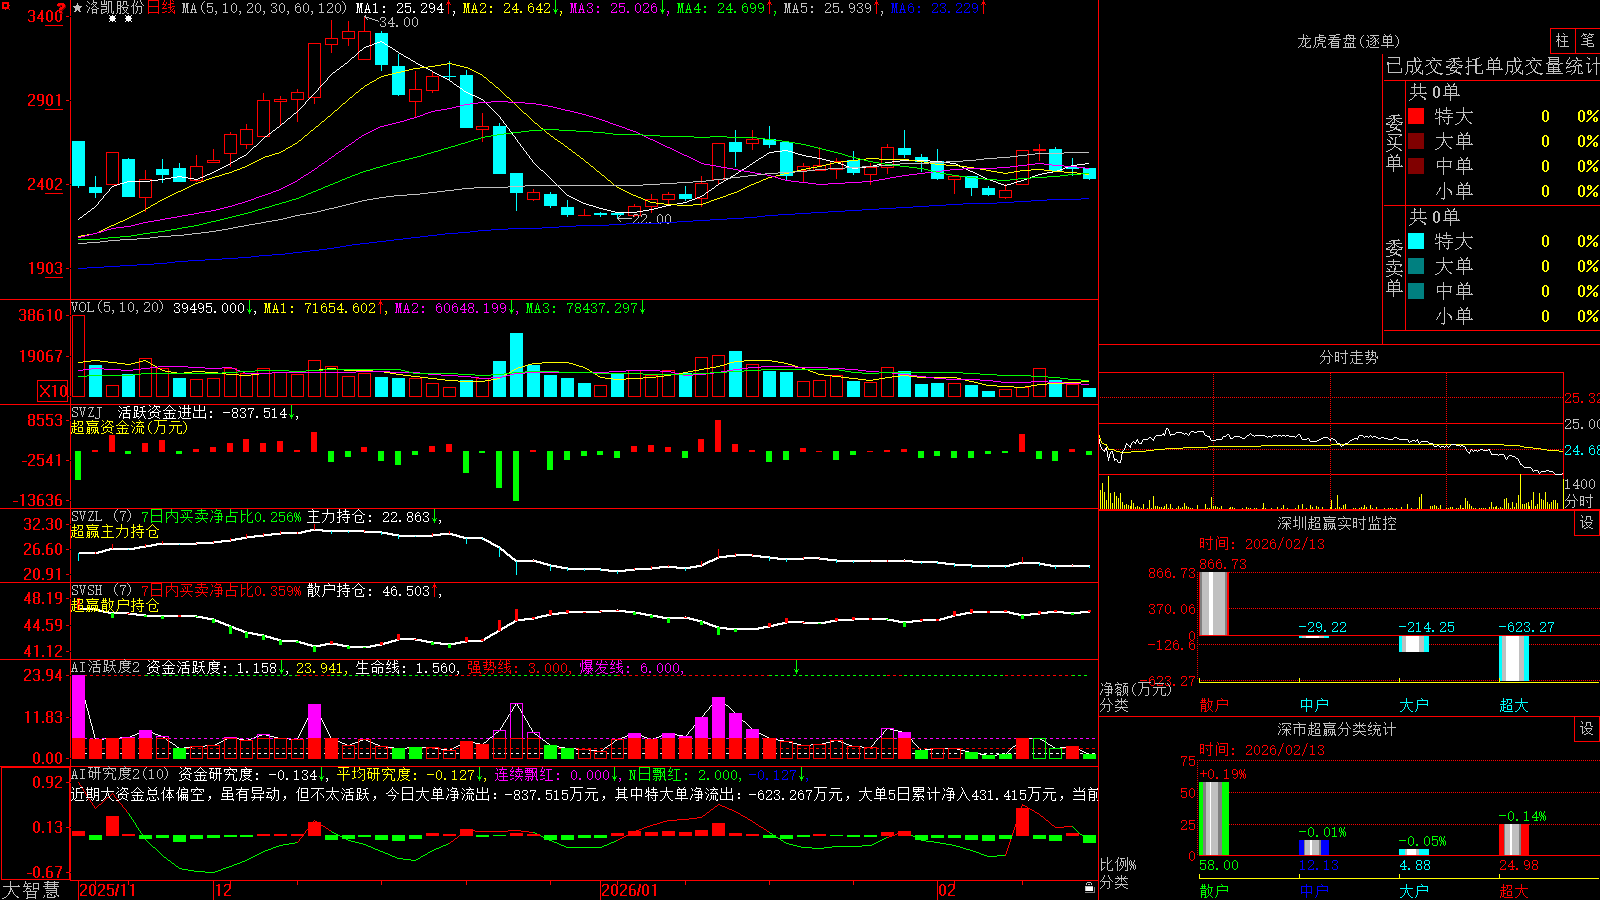The height and width of the screenshot is (900, 1600).
Task: Click dark red 大单 swatch in 委买单
Action: 1416,141
